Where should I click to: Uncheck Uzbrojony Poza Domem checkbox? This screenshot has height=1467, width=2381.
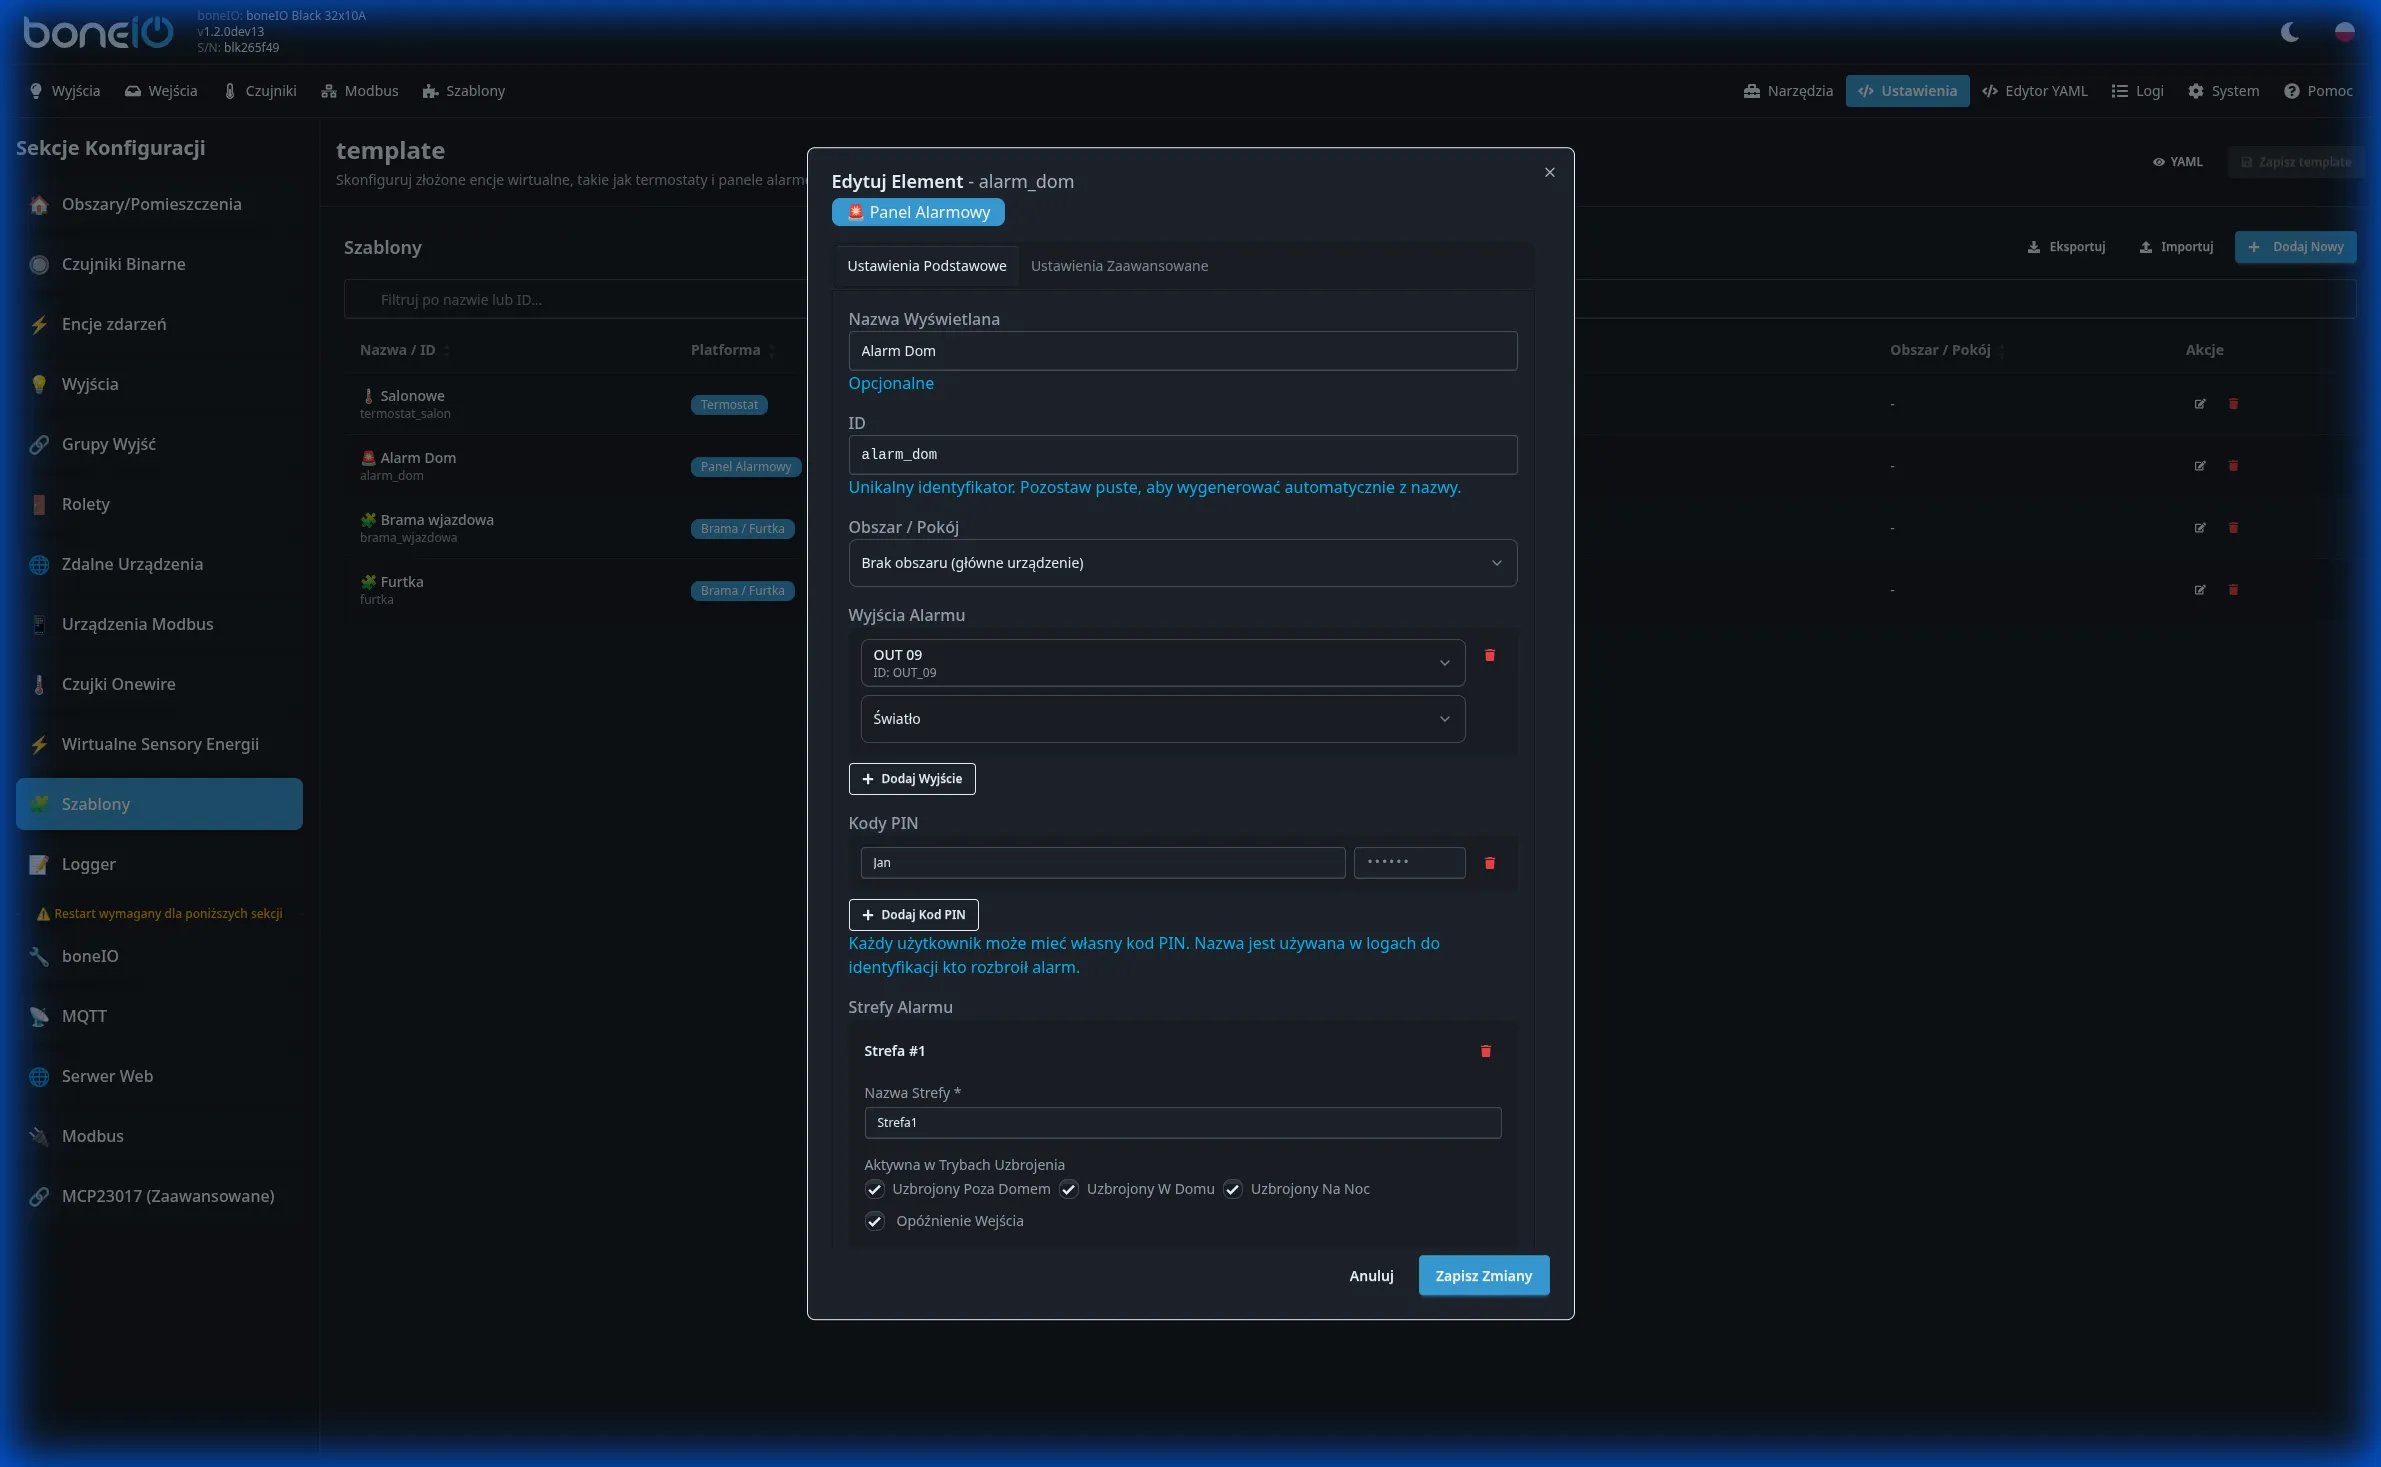(x=875, y=1189)
